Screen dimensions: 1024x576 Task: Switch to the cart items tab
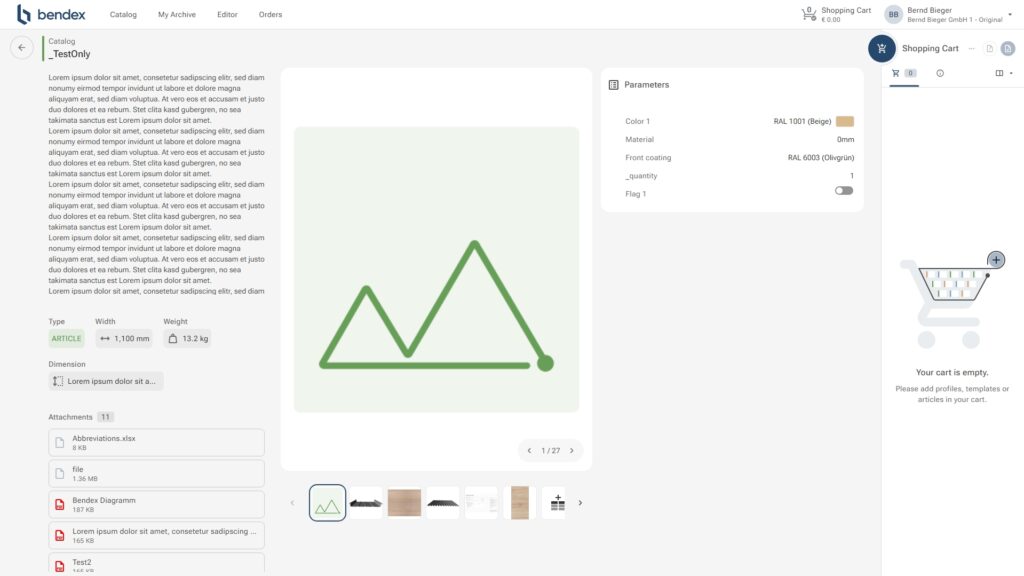(x=903, y=73)
